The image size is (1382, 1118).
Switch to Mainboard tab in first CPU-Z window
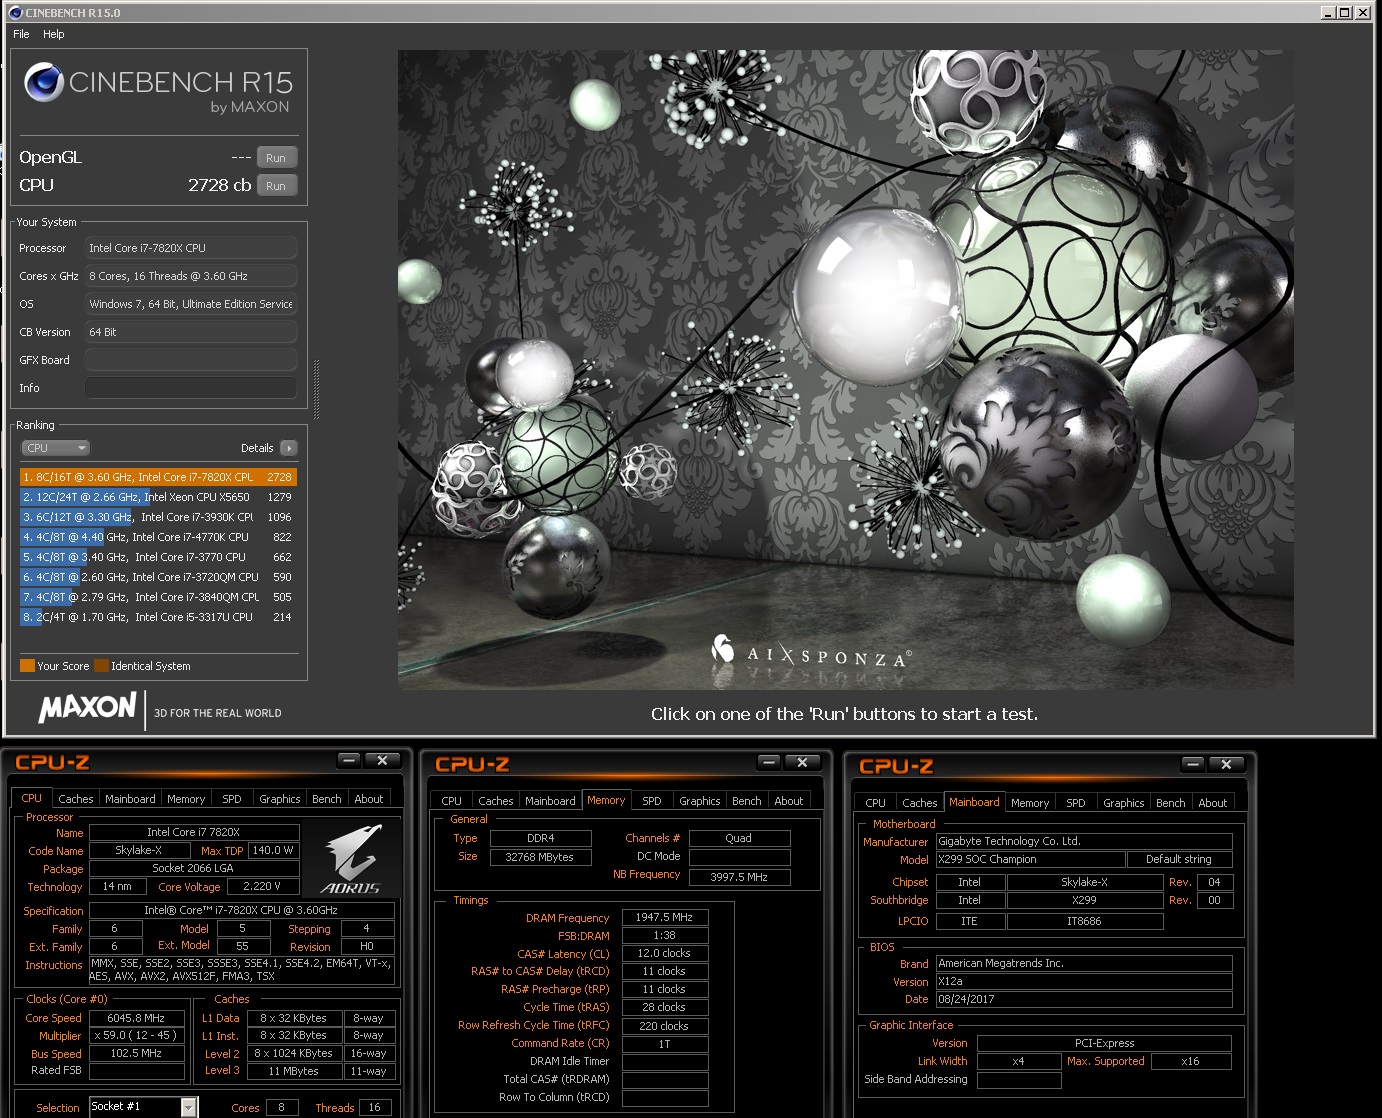click(130, 799)
